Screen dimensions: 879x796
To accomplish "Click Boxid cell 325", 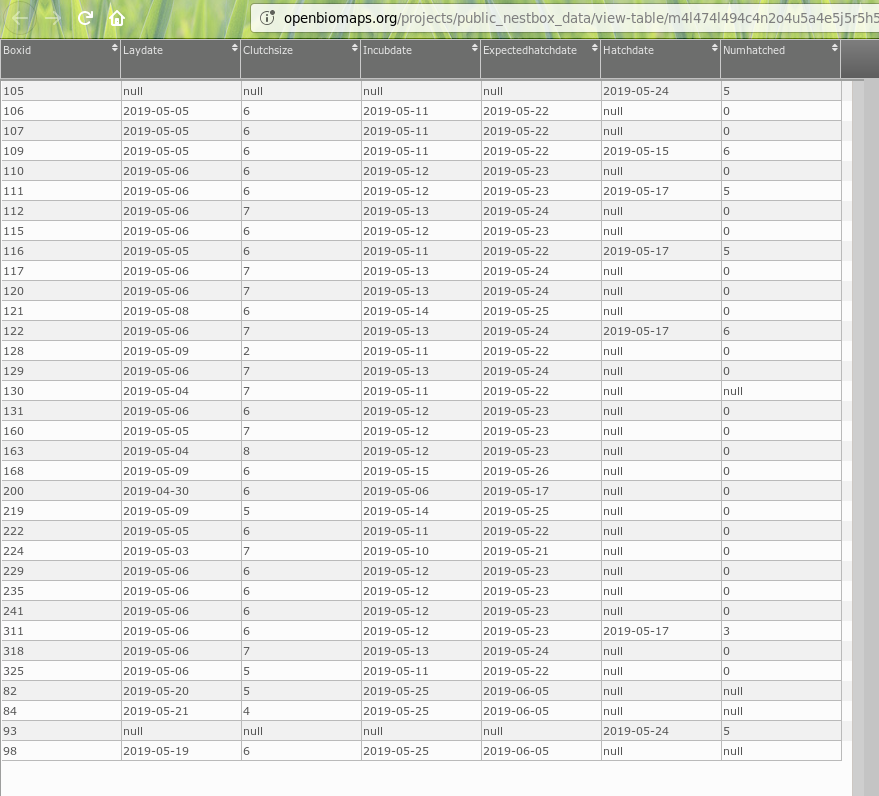I will pyautogui.click(x=61, y=671).
